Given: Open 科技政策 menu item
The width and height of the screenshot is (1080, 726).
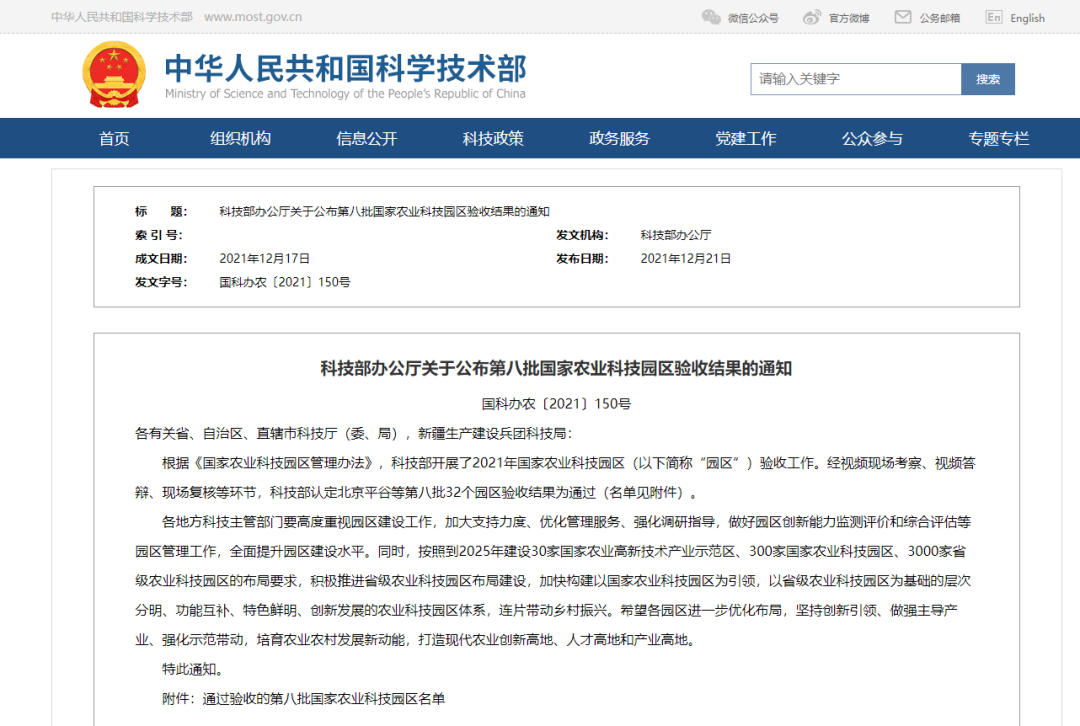Looking at the screenshot, I should (493, 138).
